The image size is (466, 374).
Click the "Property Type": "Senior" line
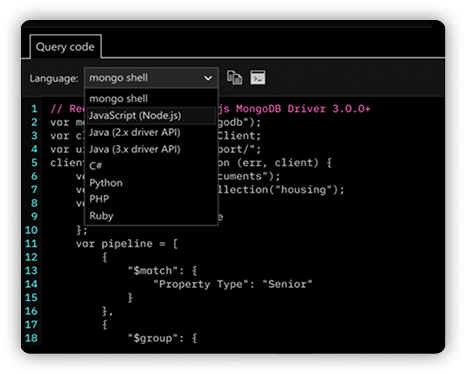point(233,284)
